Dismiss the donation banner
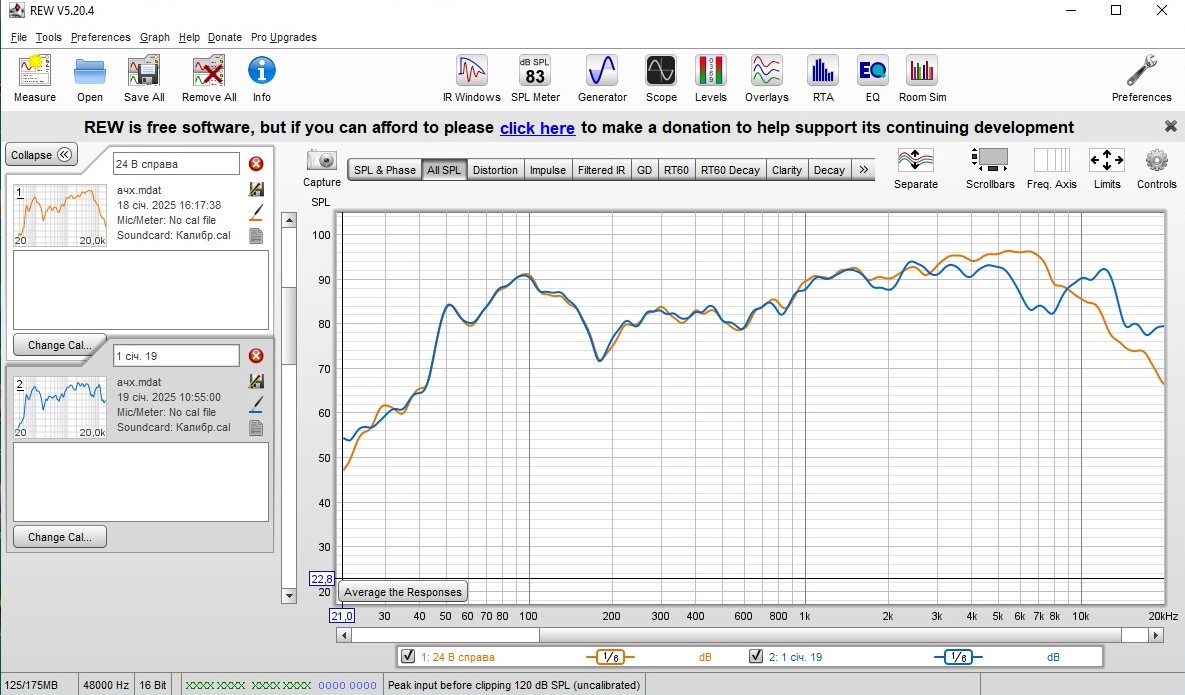Image resolution: width=1185 pixels, height=695 pixels. (1171, 126)
